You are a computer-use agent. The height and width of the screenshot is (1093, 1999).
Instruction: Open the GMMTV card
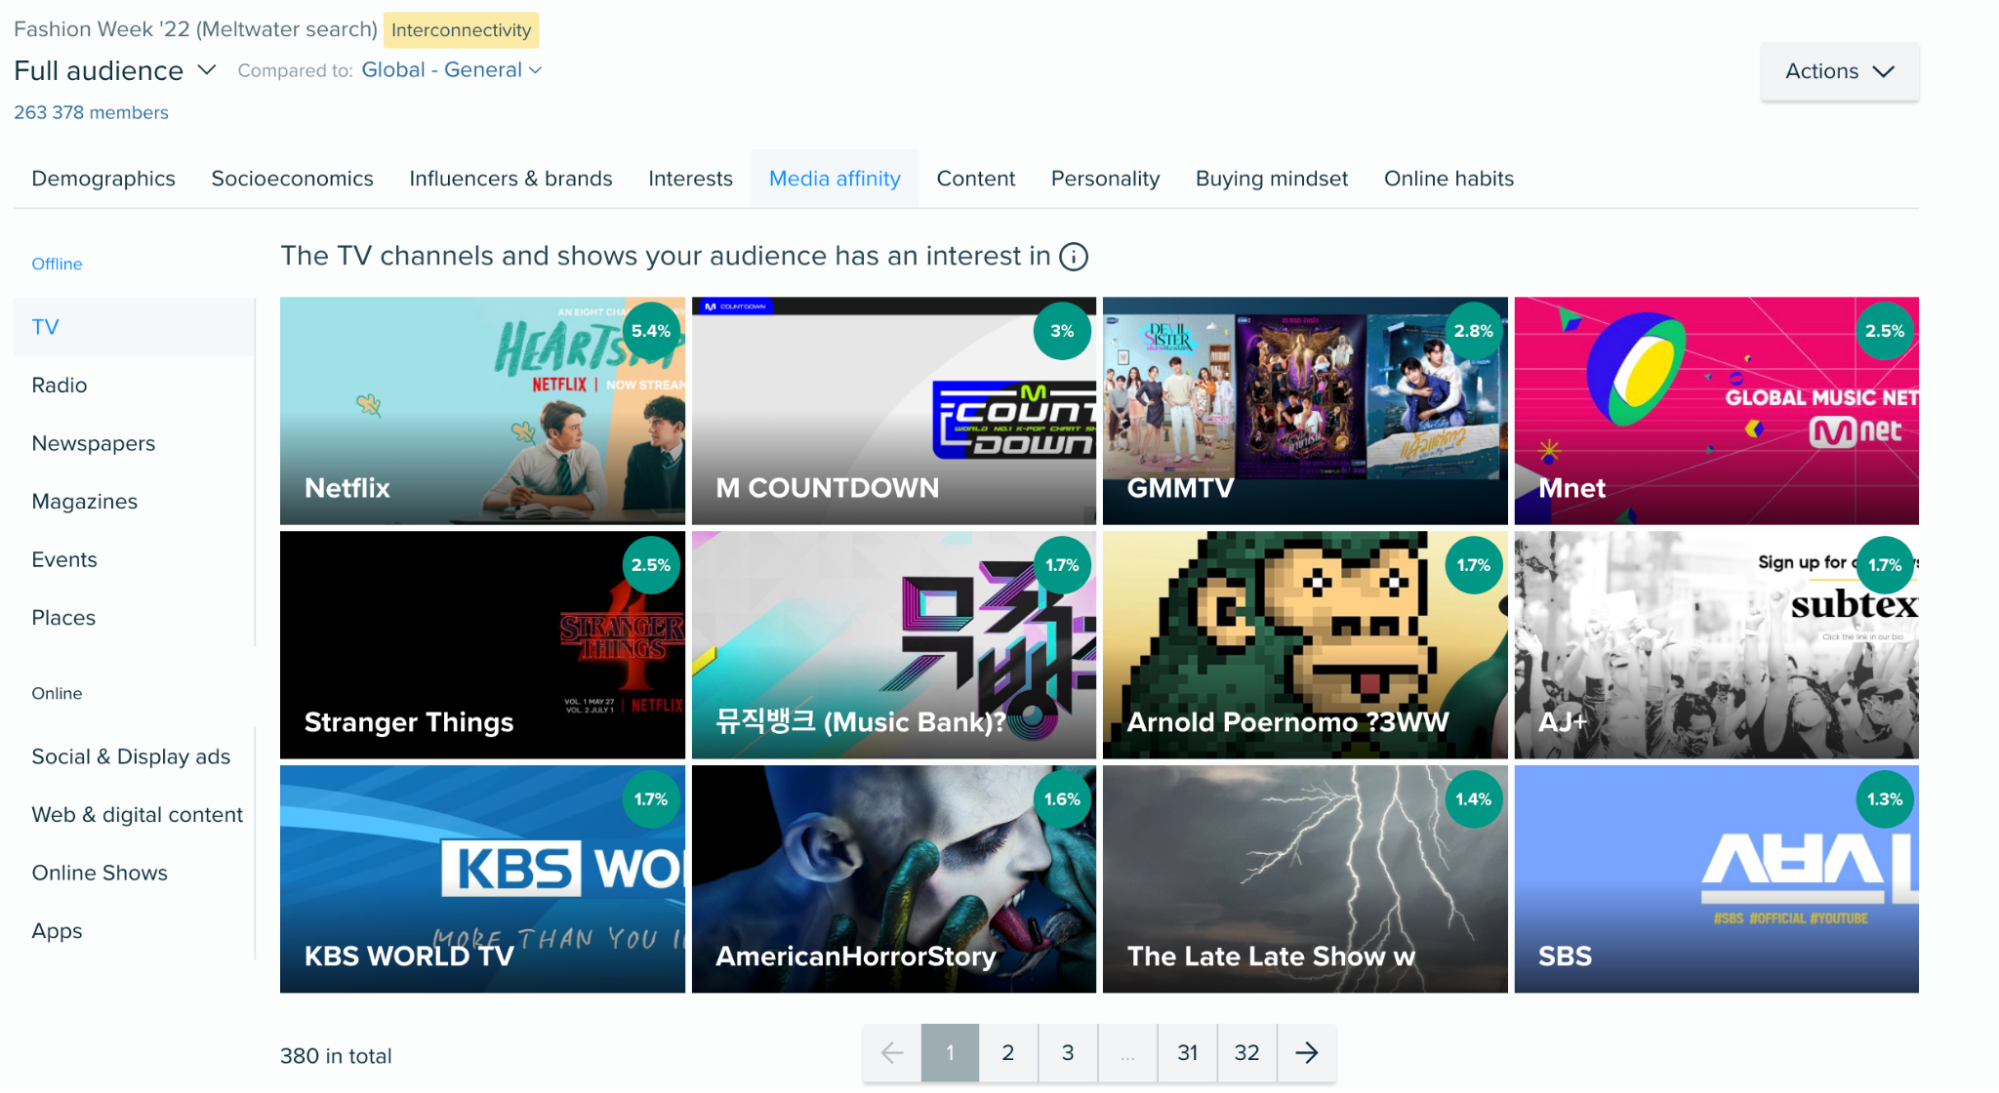coord(1305,410)
